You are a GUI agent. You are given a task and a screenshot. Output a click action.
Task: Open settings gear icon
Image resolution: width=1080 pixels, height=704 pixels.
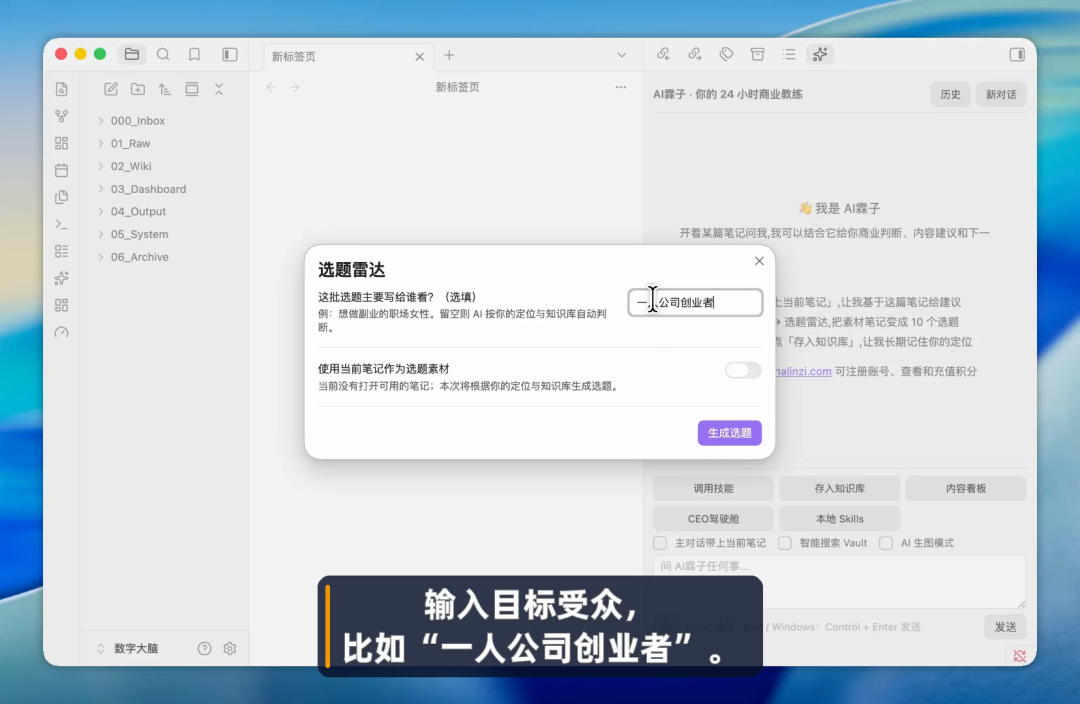(x=230, y=648)
